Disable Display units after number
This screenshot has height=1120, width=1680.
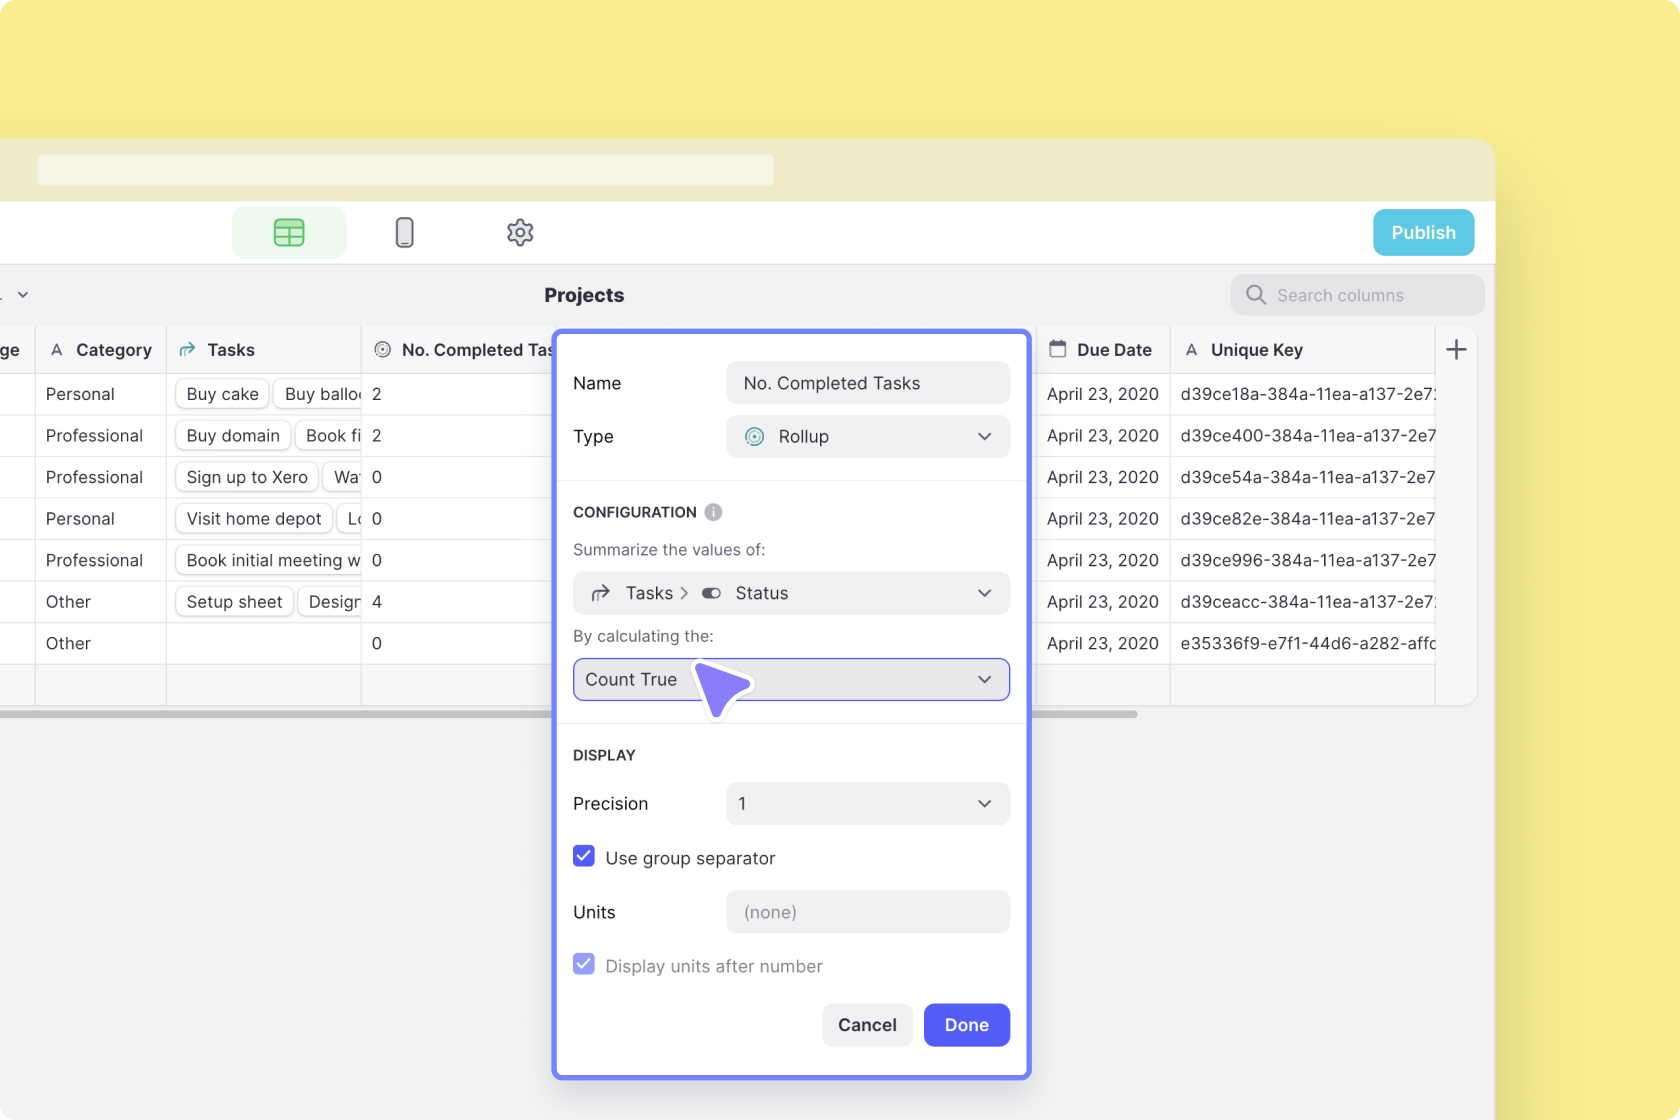coord(584,964)
